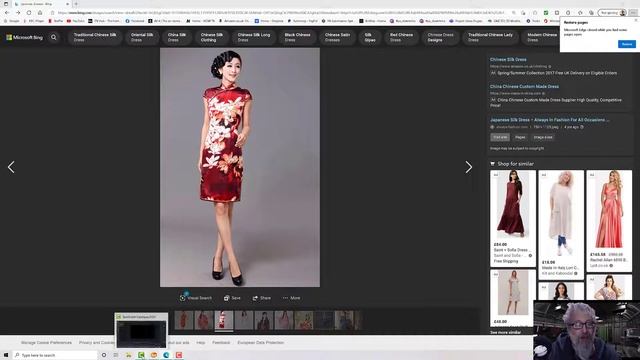Open the Facebook bookmark
Viewport: 640px width, 360px height.
click(x=135, y=20)
